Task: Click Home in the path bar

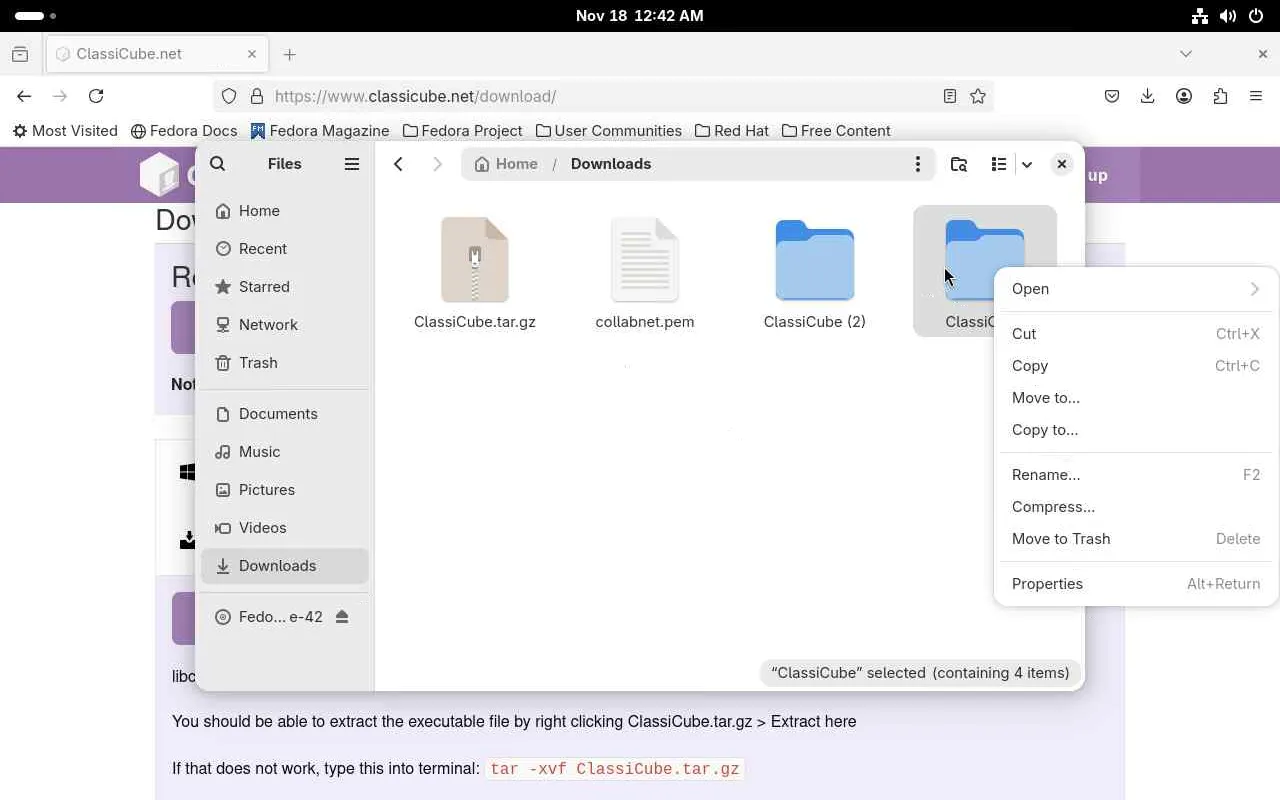Action: tap(506, 164)
